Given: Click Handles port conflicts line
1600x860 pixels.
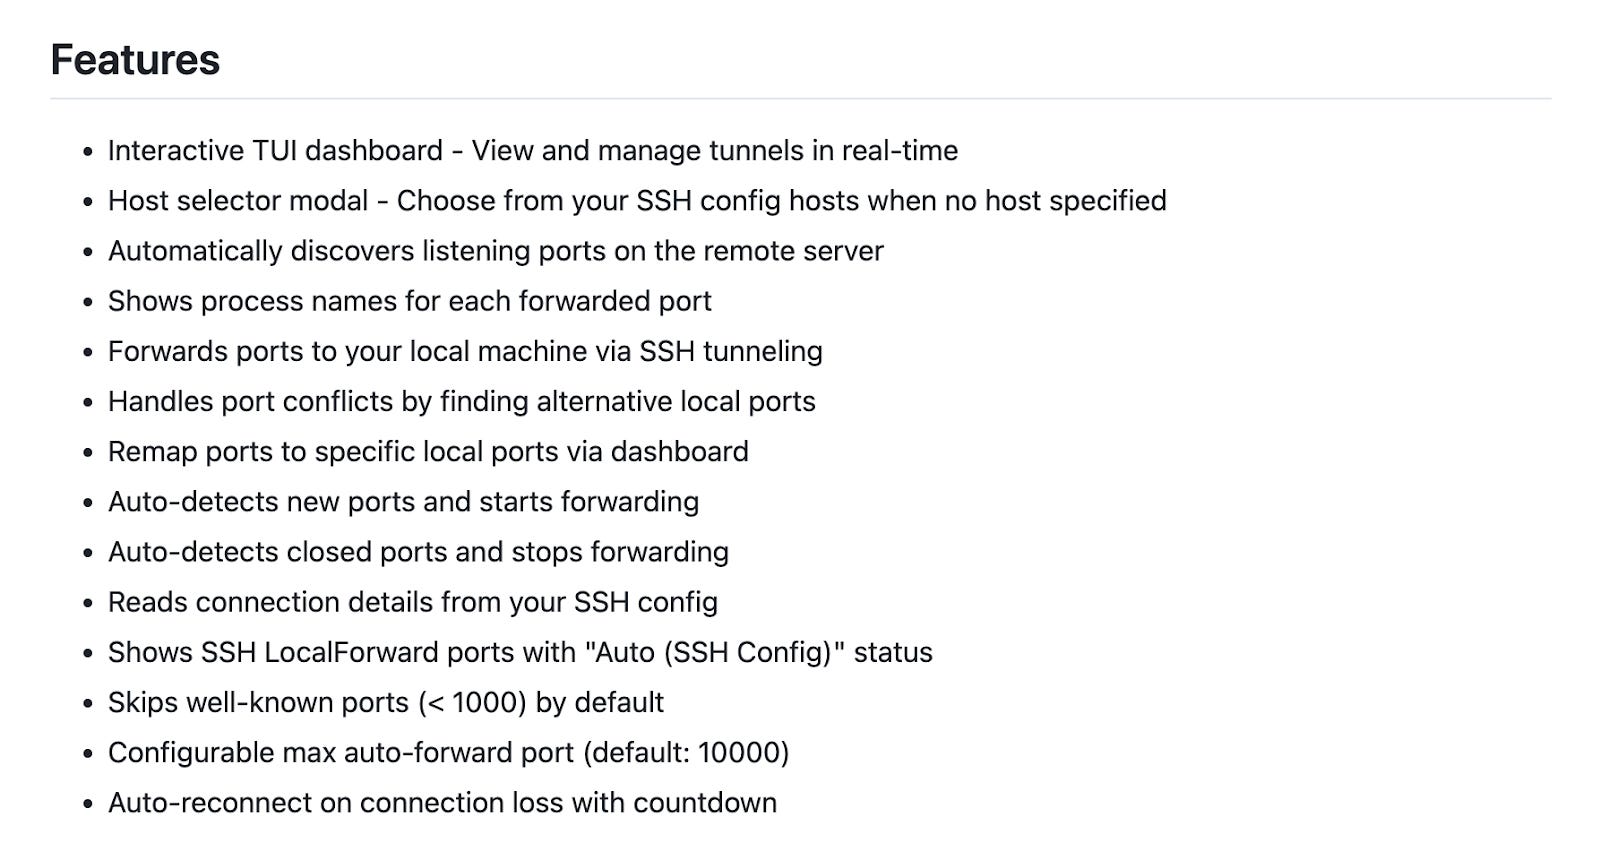Looking at the screenshot, I should 462,401.
